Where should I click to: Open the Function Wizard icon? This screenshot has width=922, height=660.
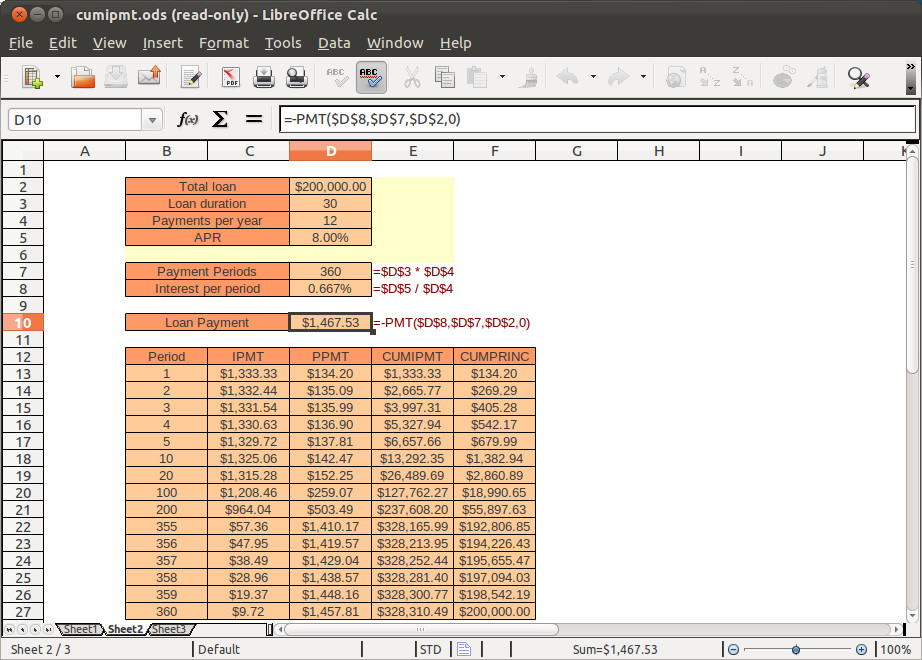coord(187,119)
